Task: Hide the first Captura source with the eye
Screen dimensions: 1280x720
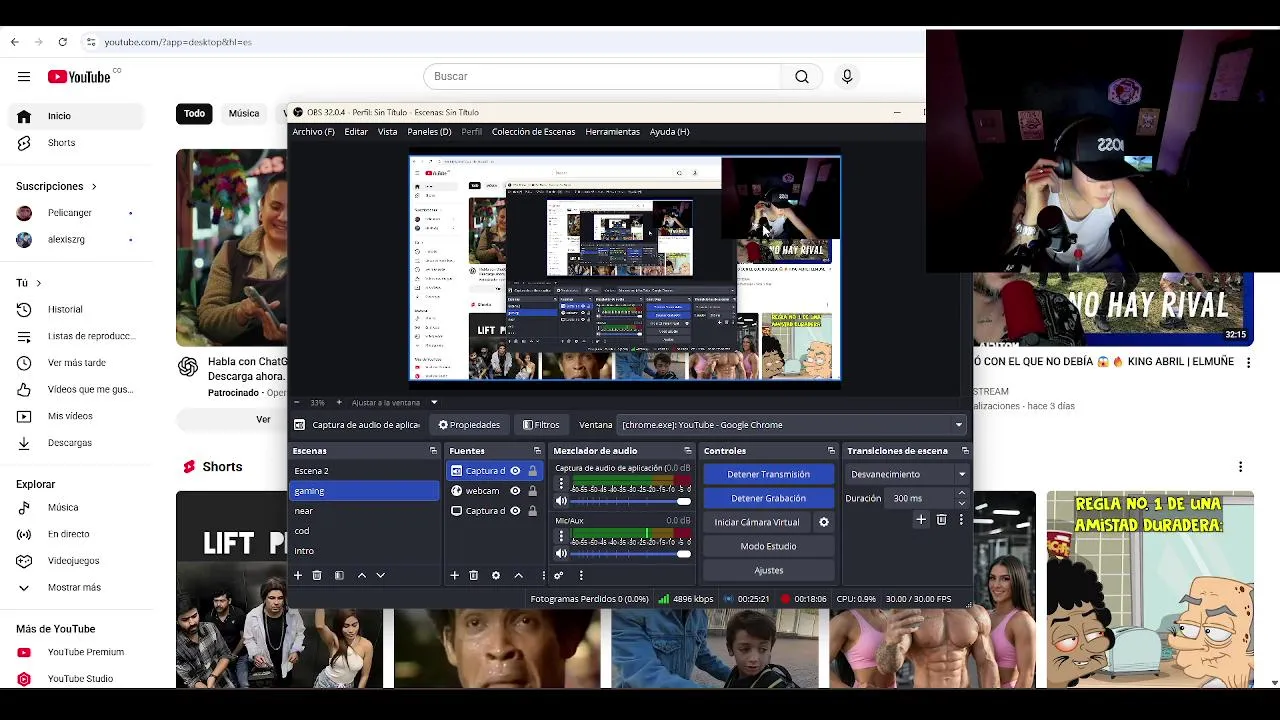Action: [515, 471]
